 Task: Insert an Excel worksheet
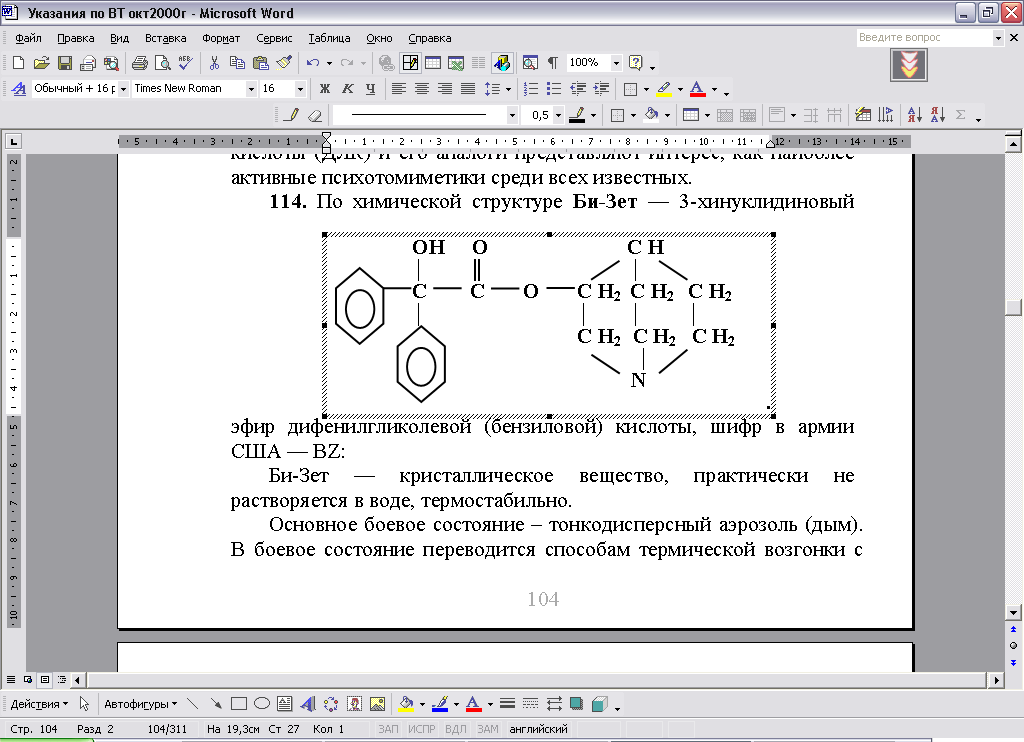click(456, 63)
